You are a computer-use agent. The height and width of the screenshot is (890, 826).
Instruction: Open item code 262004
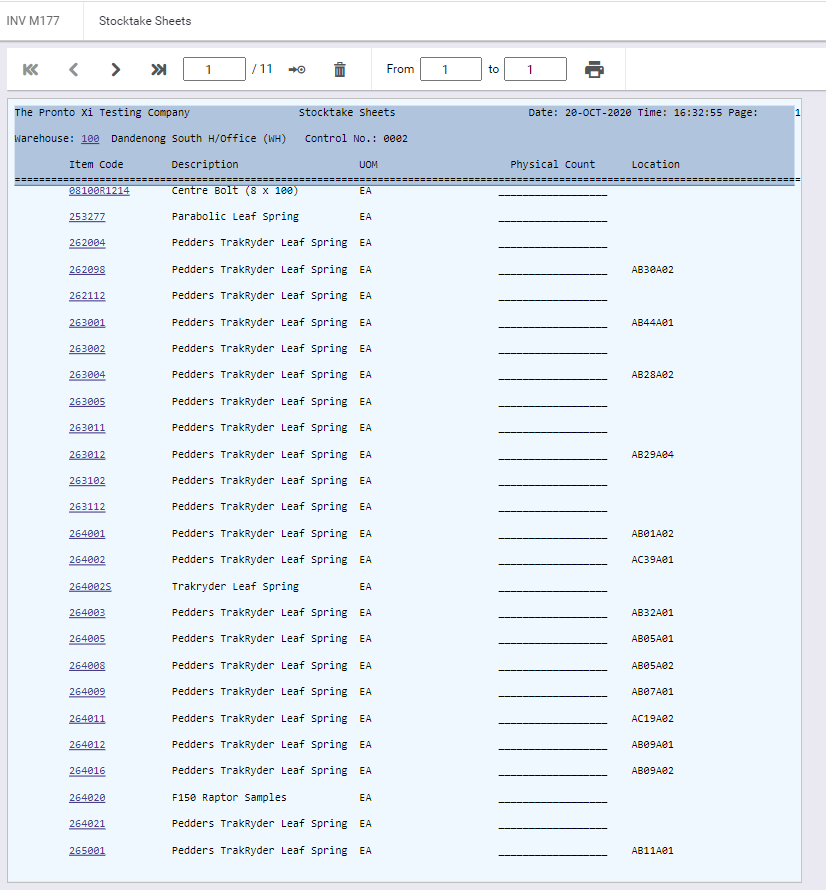coord(87,243)
